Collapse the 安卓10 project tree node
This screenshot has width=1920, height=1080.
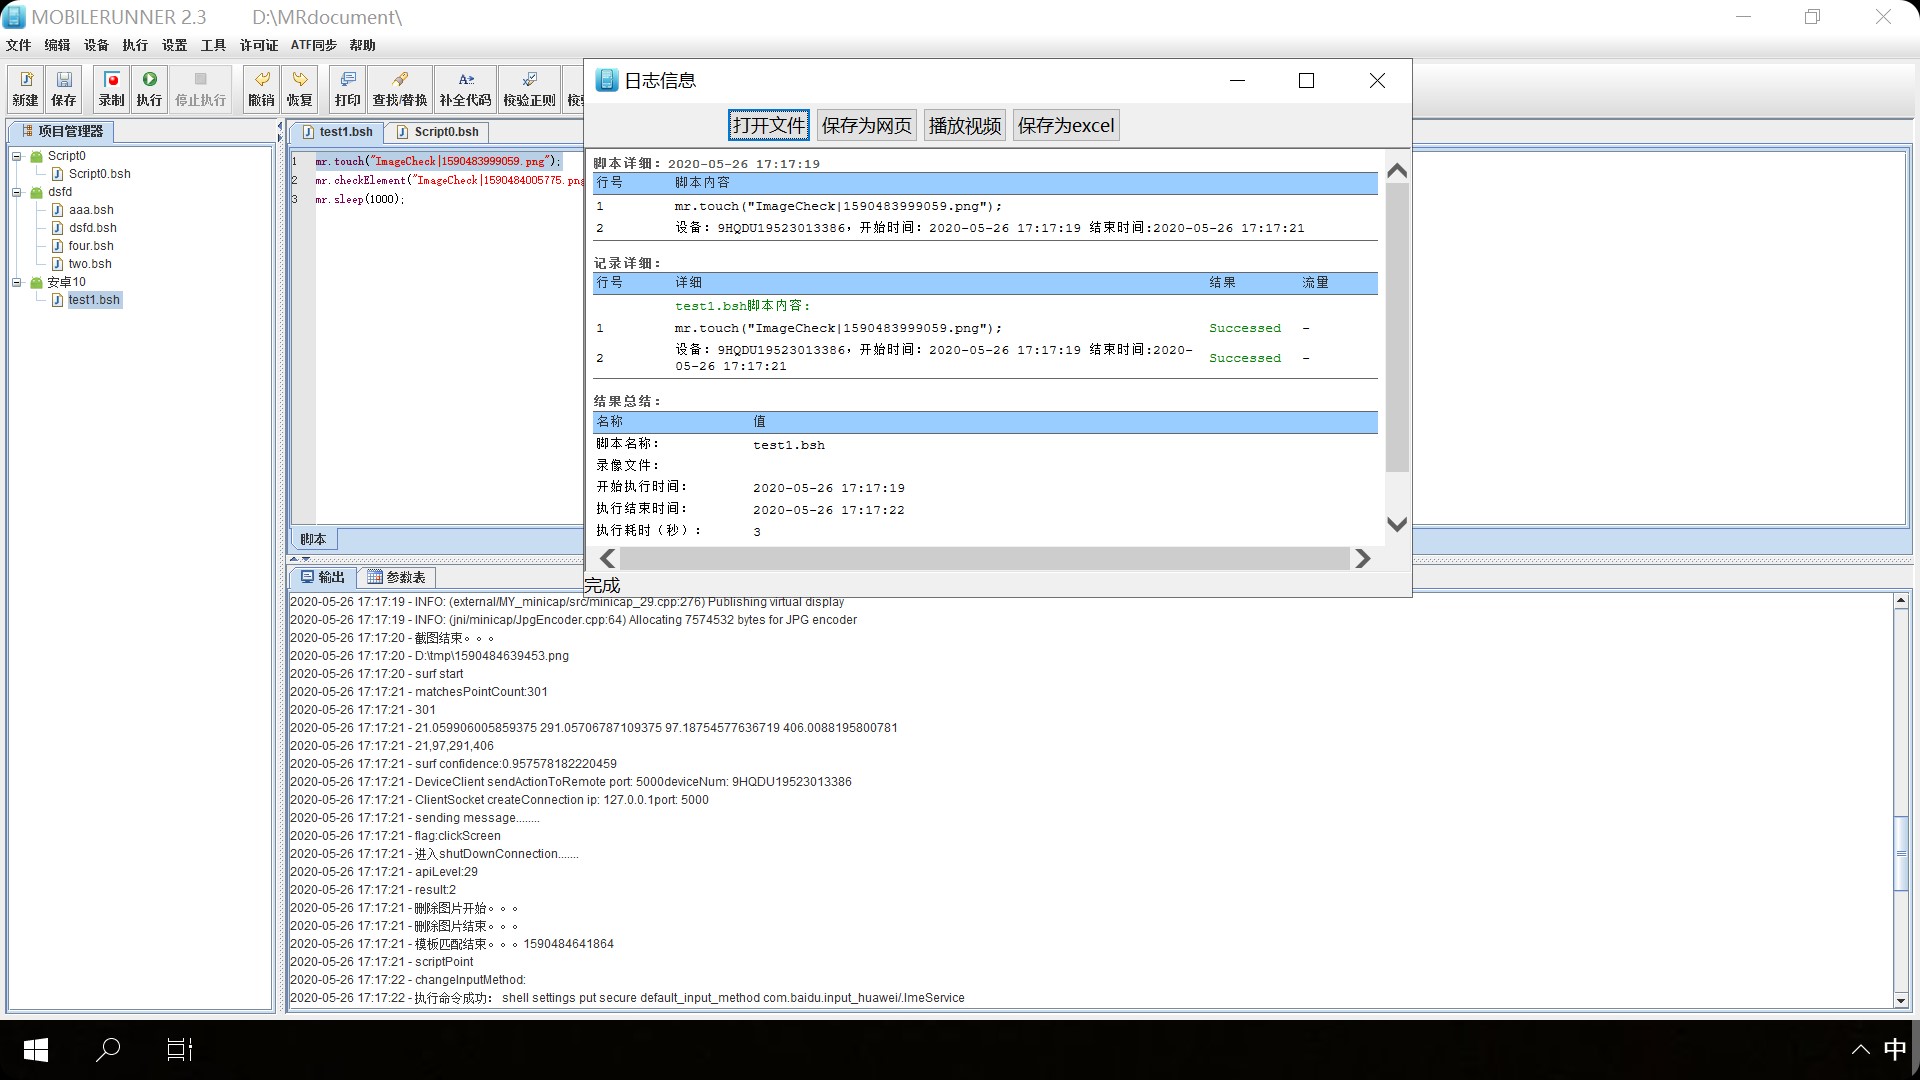pyautogui.click(x=17, y=282)
